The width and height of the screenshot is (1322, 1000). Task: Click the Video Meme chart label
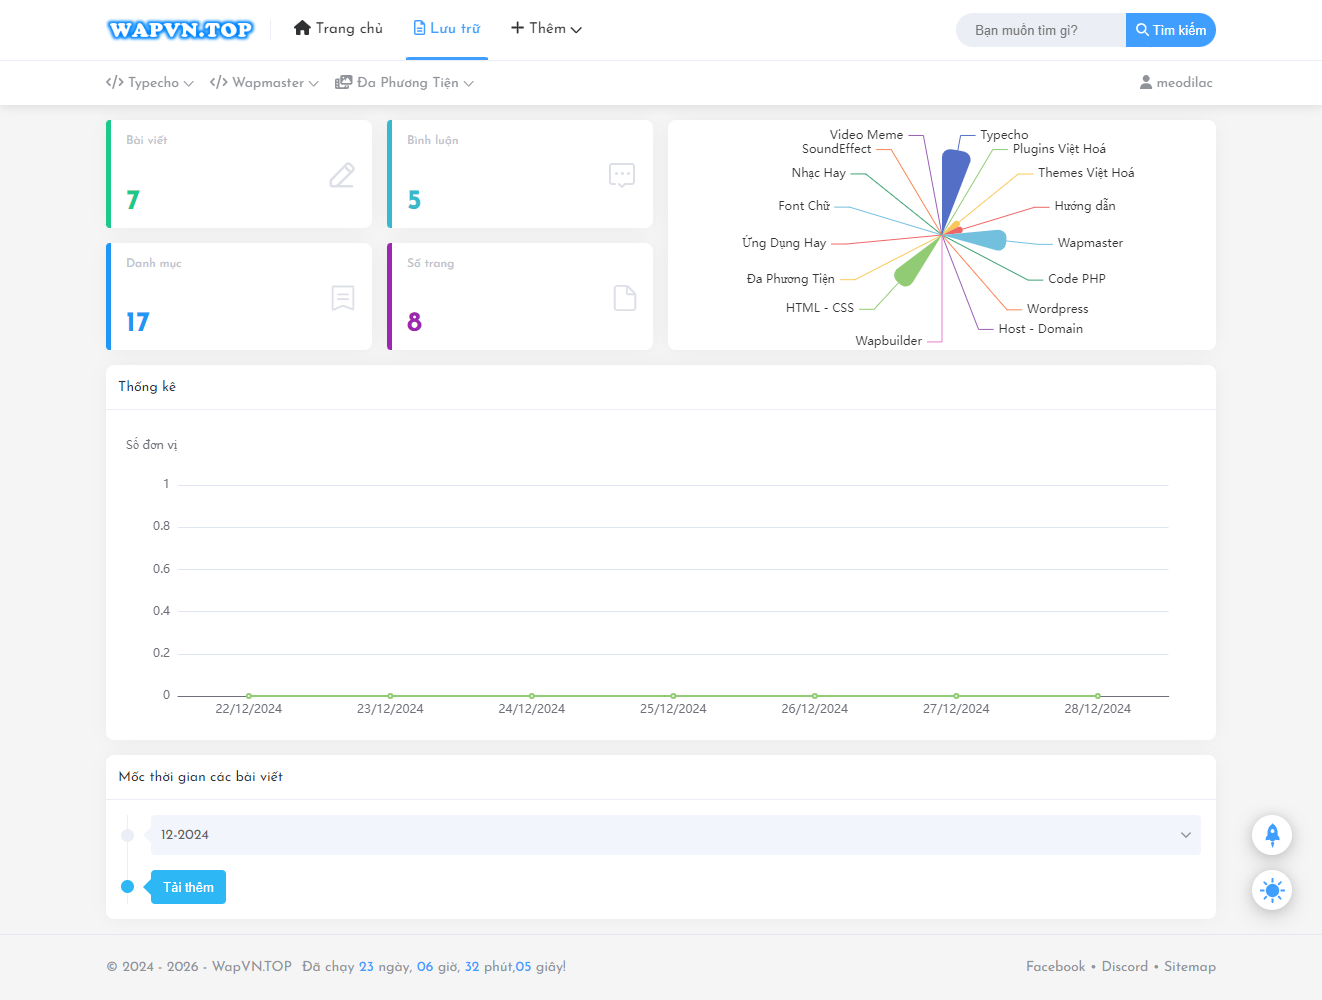866,134
